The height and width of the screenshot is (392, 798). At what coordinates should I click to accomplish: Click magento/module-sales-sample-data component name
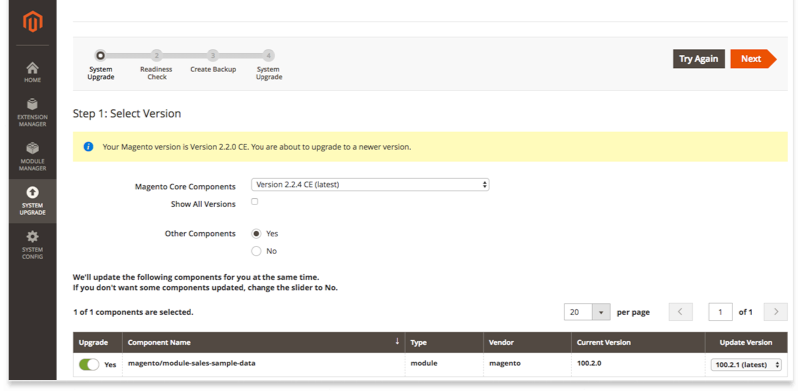tap(191, 363)
